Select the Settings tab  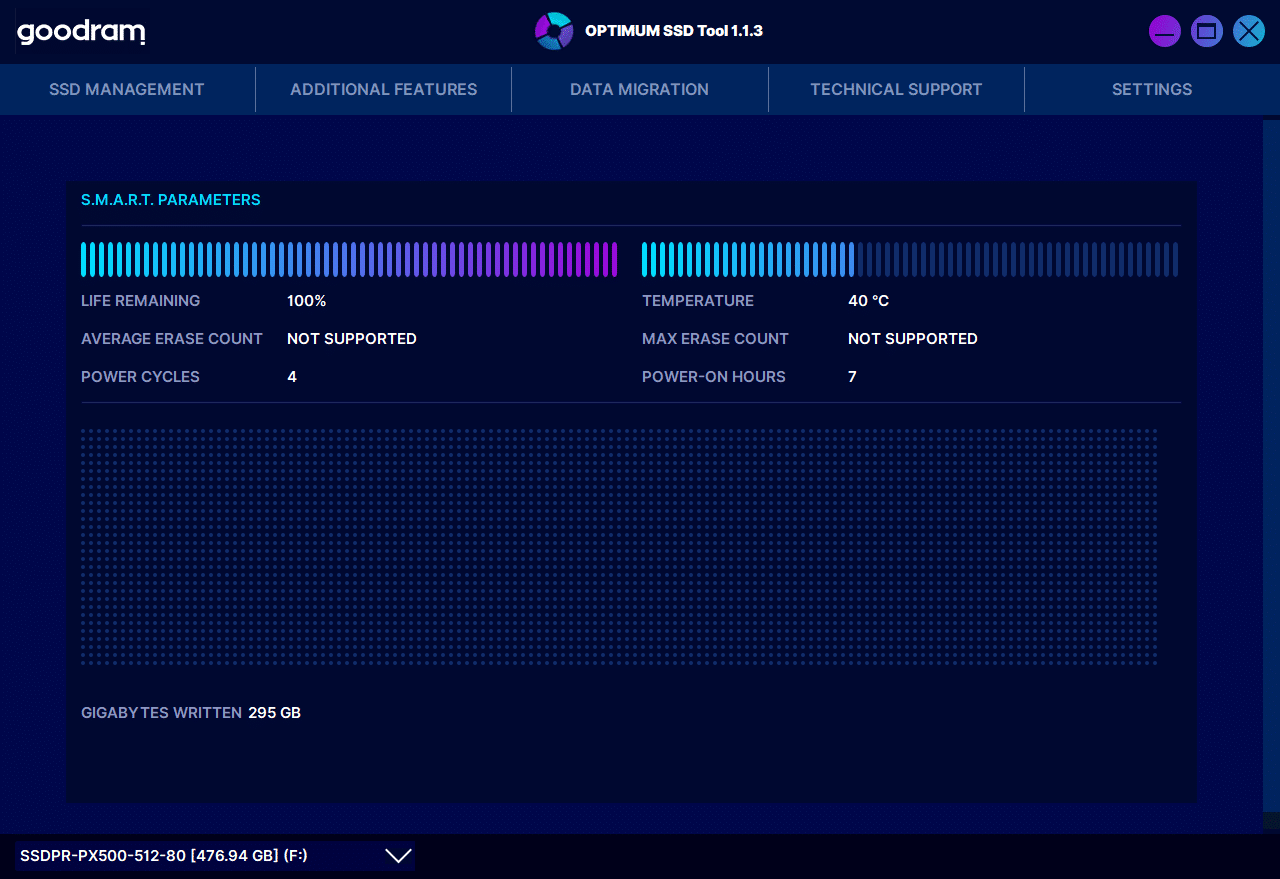pyautogui.click(x=1152, y=90)
